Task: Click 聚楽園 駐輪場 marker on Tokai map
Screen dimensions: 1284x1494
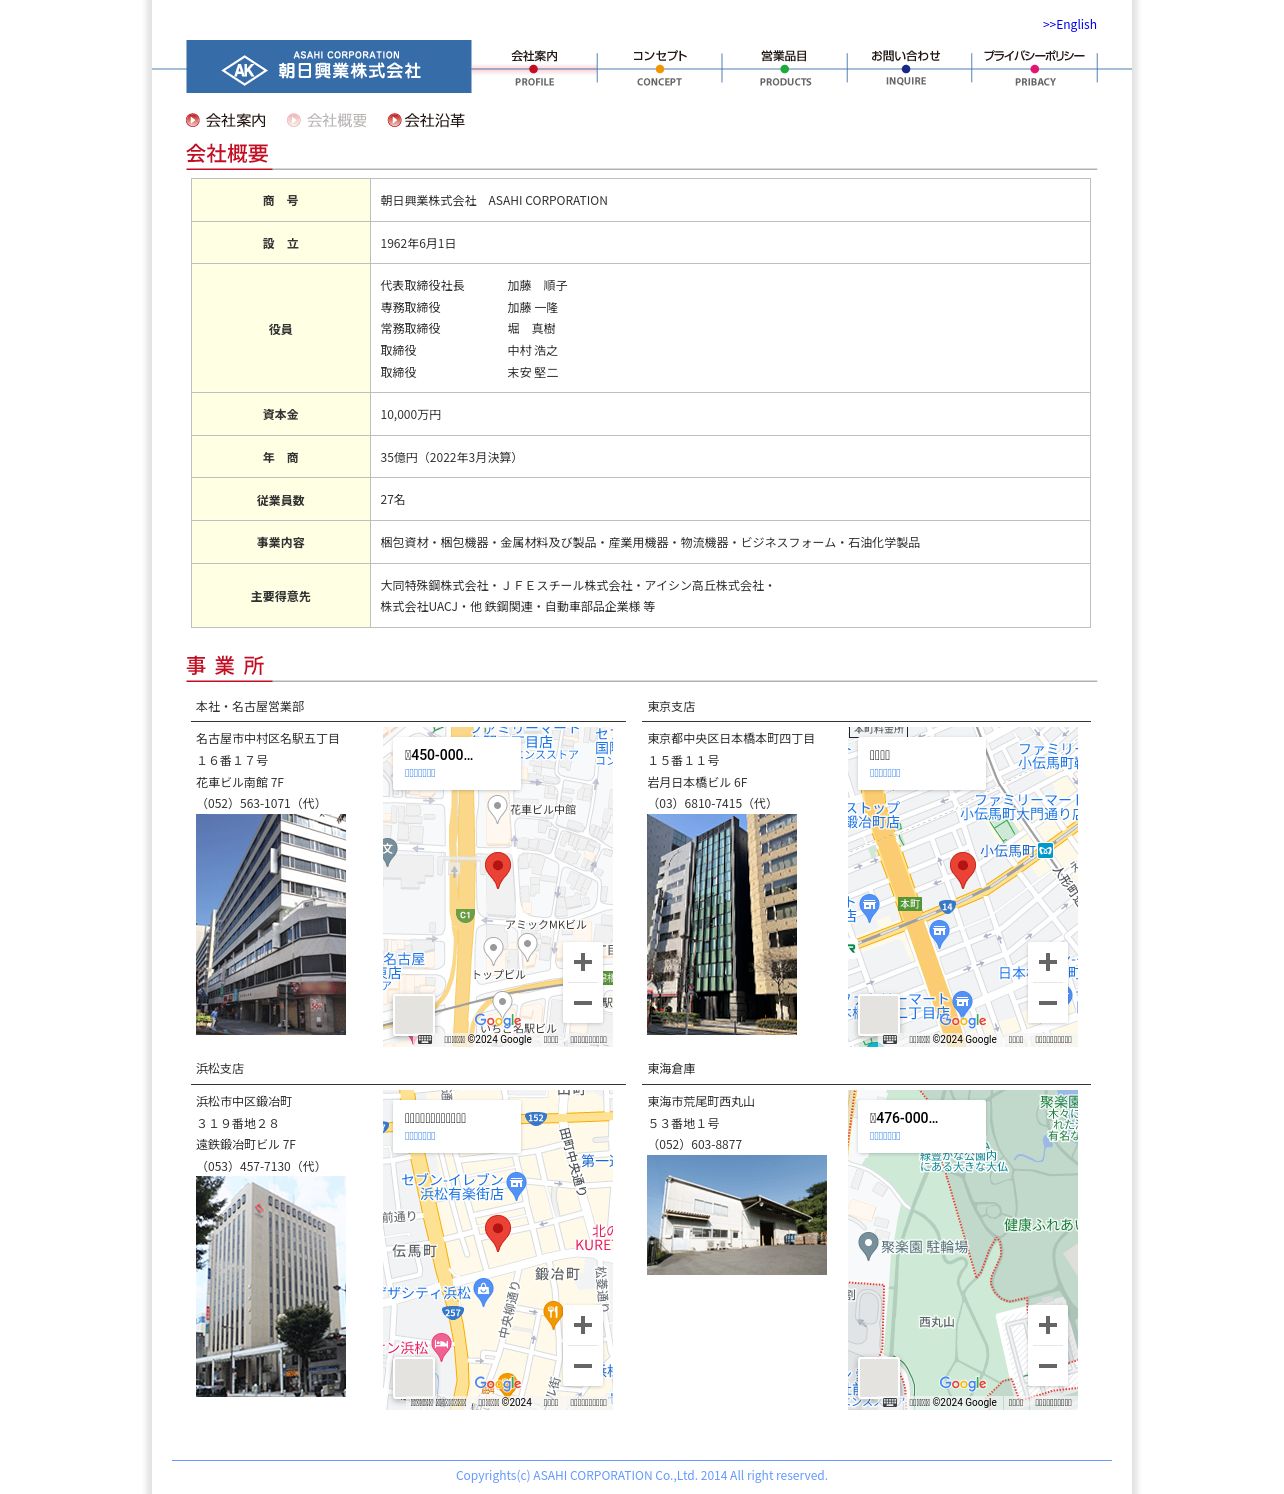Action: click(x=868, y=1245)
